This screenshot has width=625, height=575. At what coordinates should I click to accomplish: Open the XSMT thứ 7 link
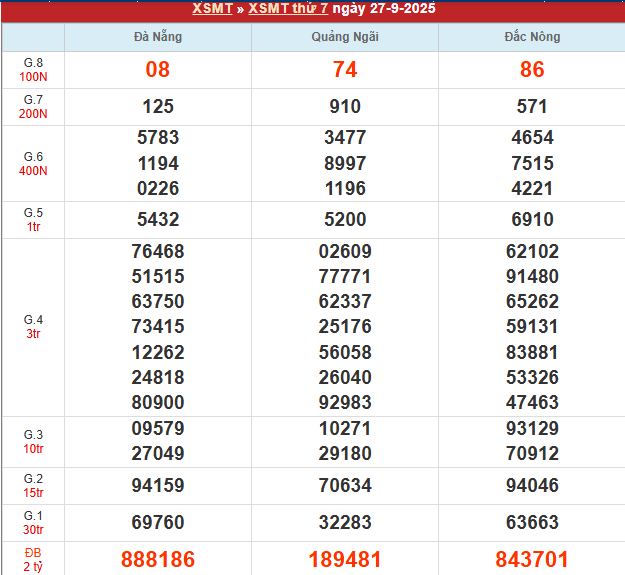tap(288, 9)
